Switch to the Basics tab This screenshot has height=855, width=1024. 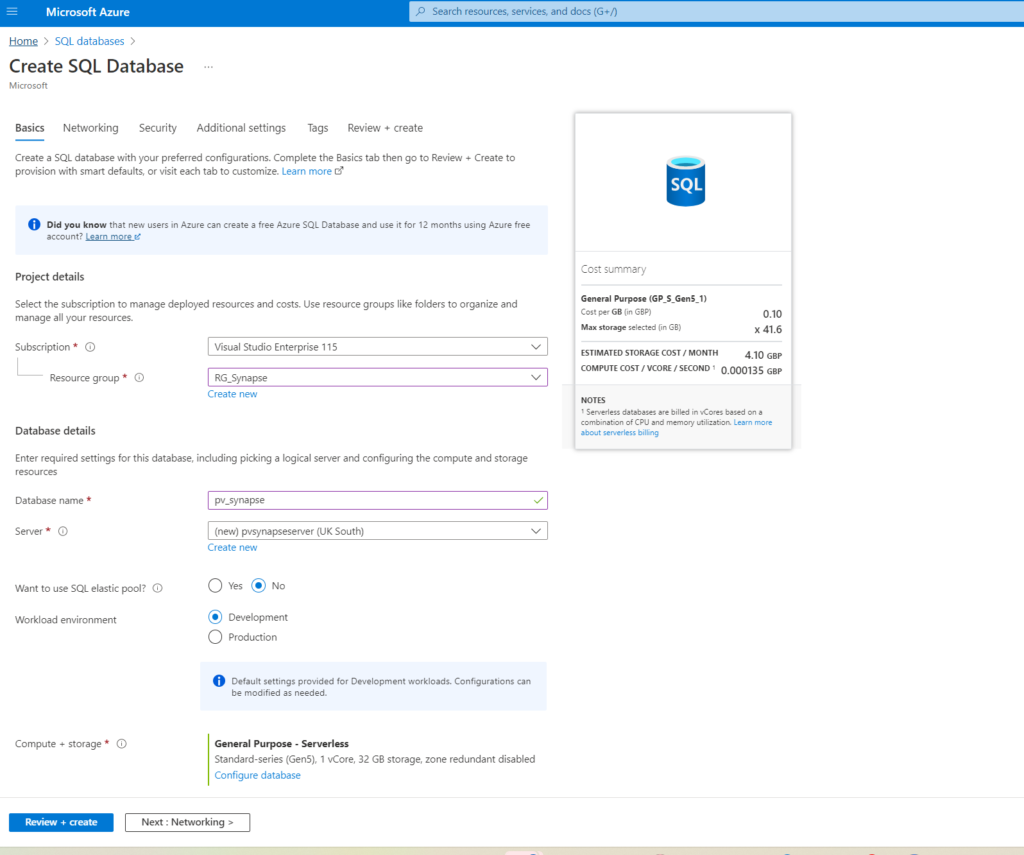pos(30,128)
